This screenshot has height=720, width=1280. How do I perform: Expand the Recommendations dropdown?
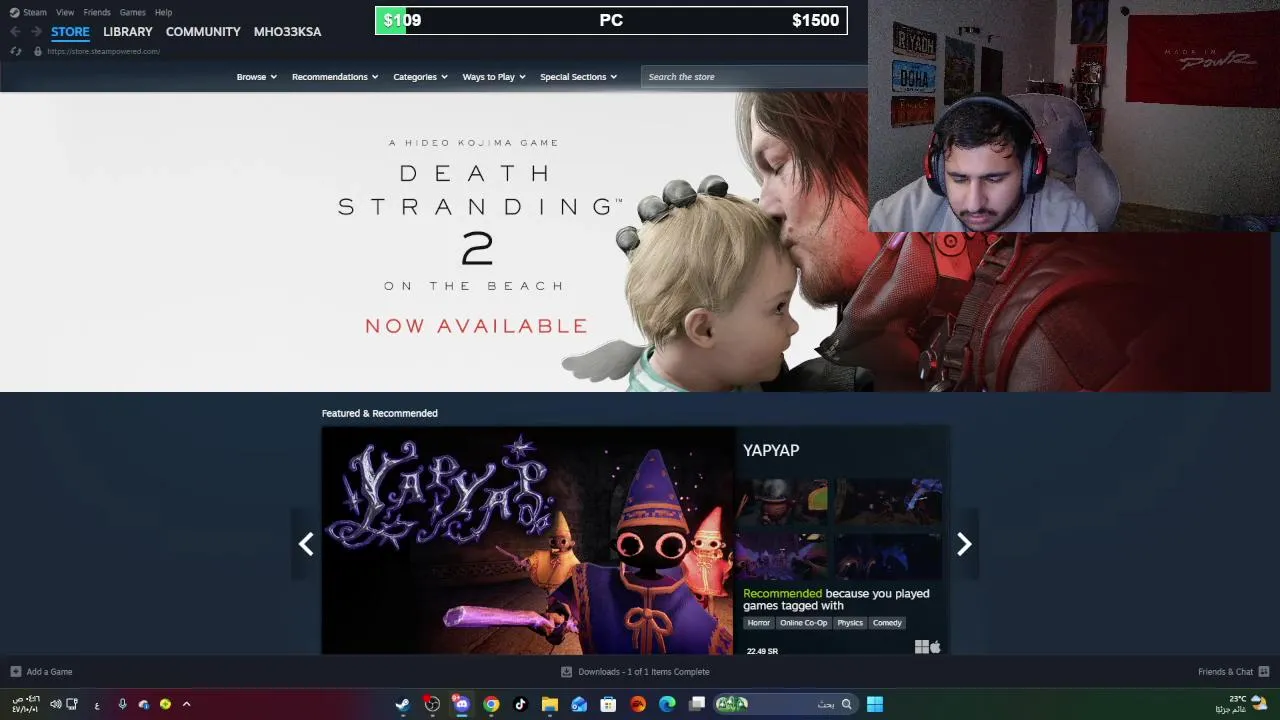pos(335,77)
